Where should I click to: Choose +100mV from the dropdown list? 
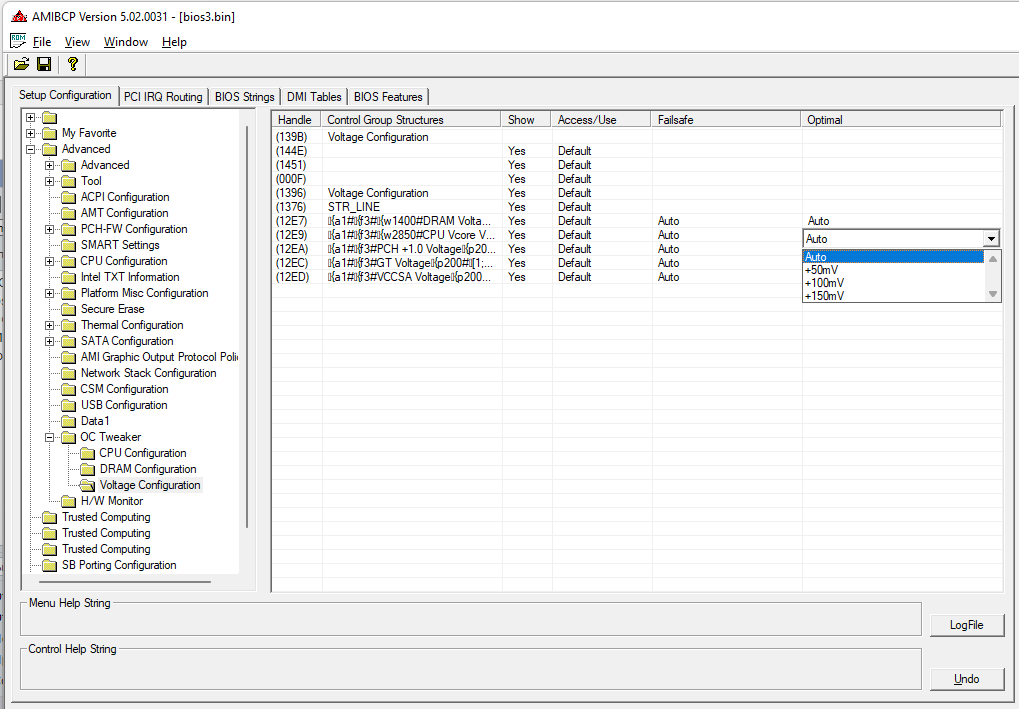[x=894, y=283]
